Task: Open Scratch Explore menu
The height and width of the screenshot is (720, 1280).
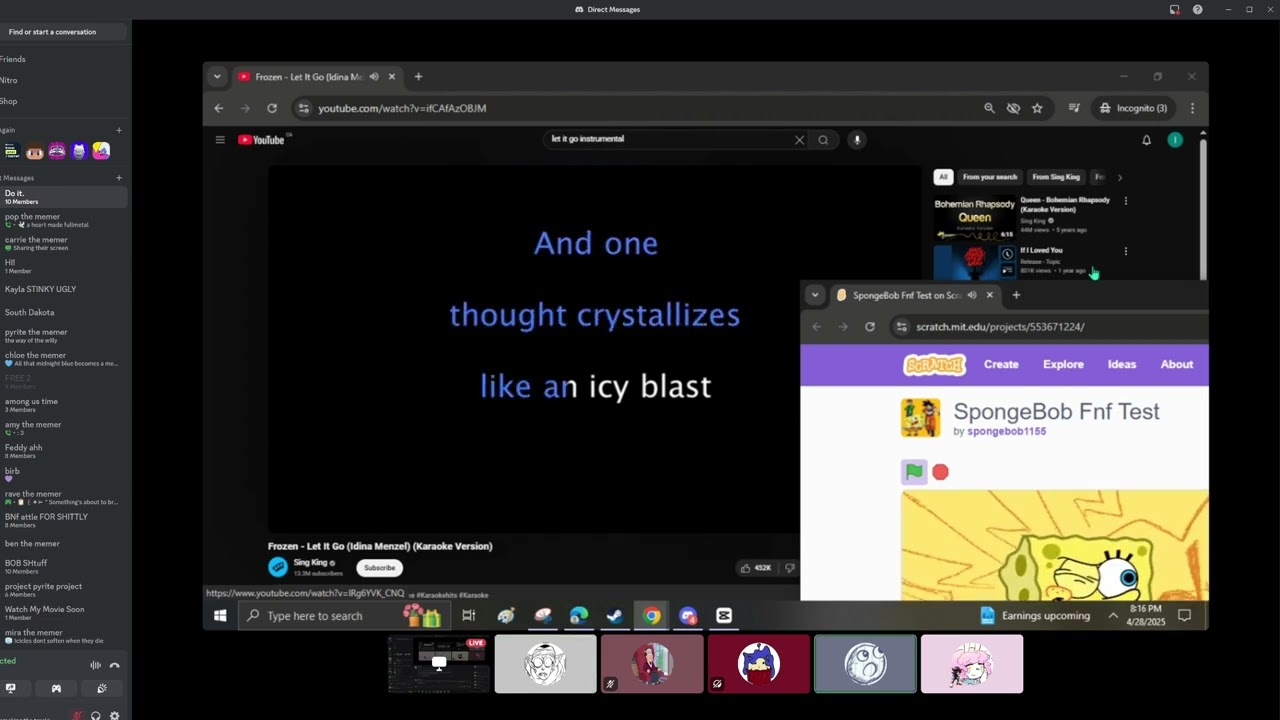Action: (x=1063, y=364)
